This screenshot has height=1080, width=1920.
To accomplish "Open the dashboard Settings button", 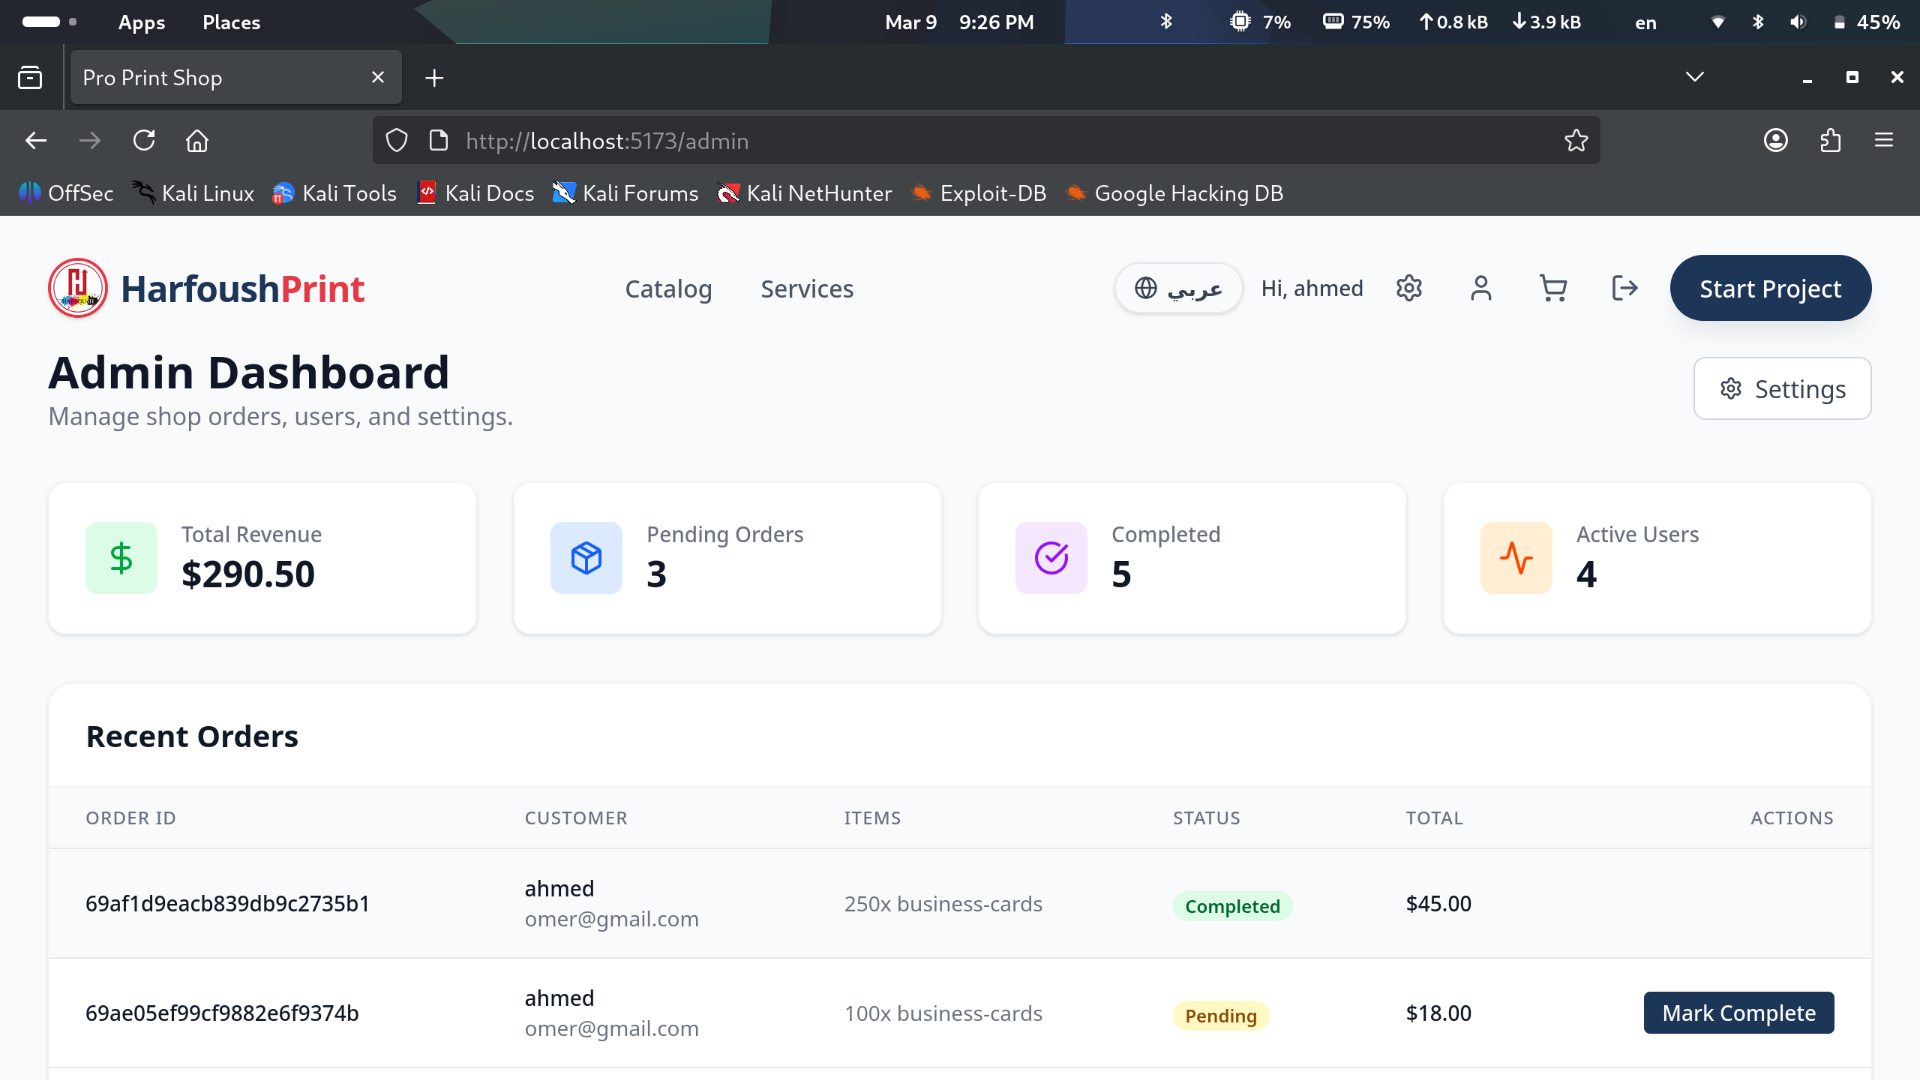I will [1782, 389].
